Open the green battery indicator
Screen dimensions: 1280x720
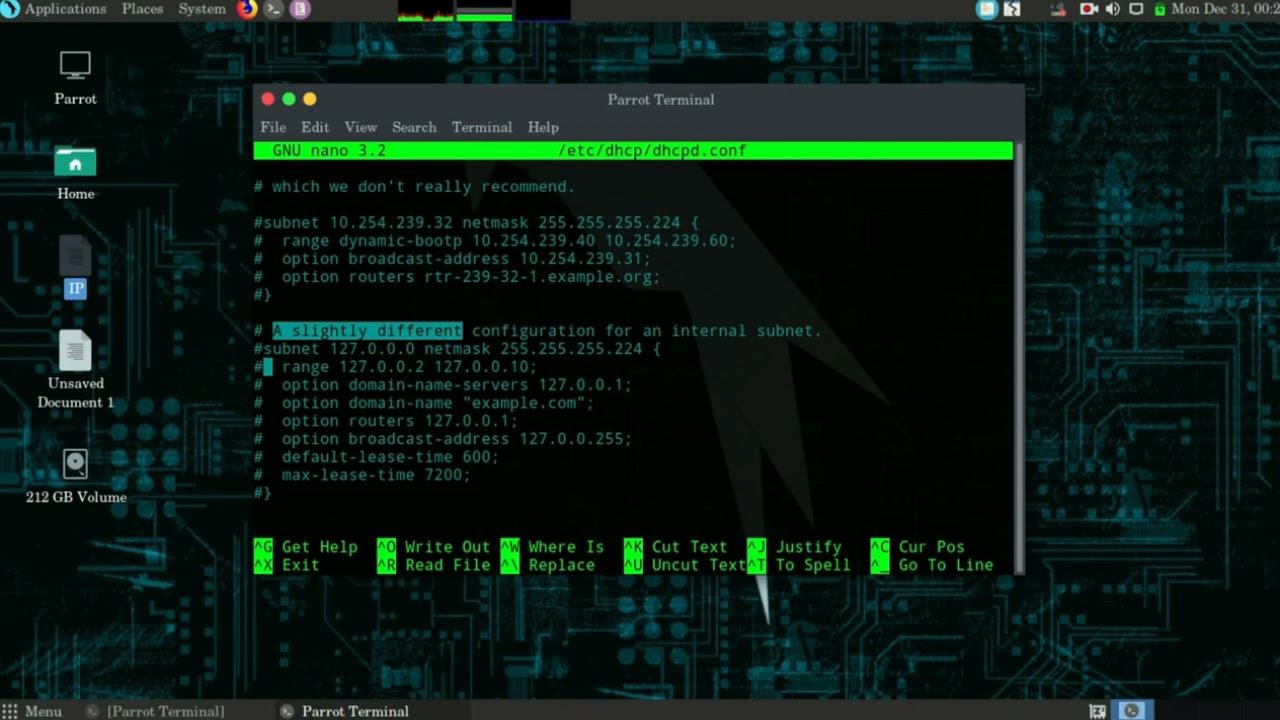pyautogui.click(x=1160, y=9)
